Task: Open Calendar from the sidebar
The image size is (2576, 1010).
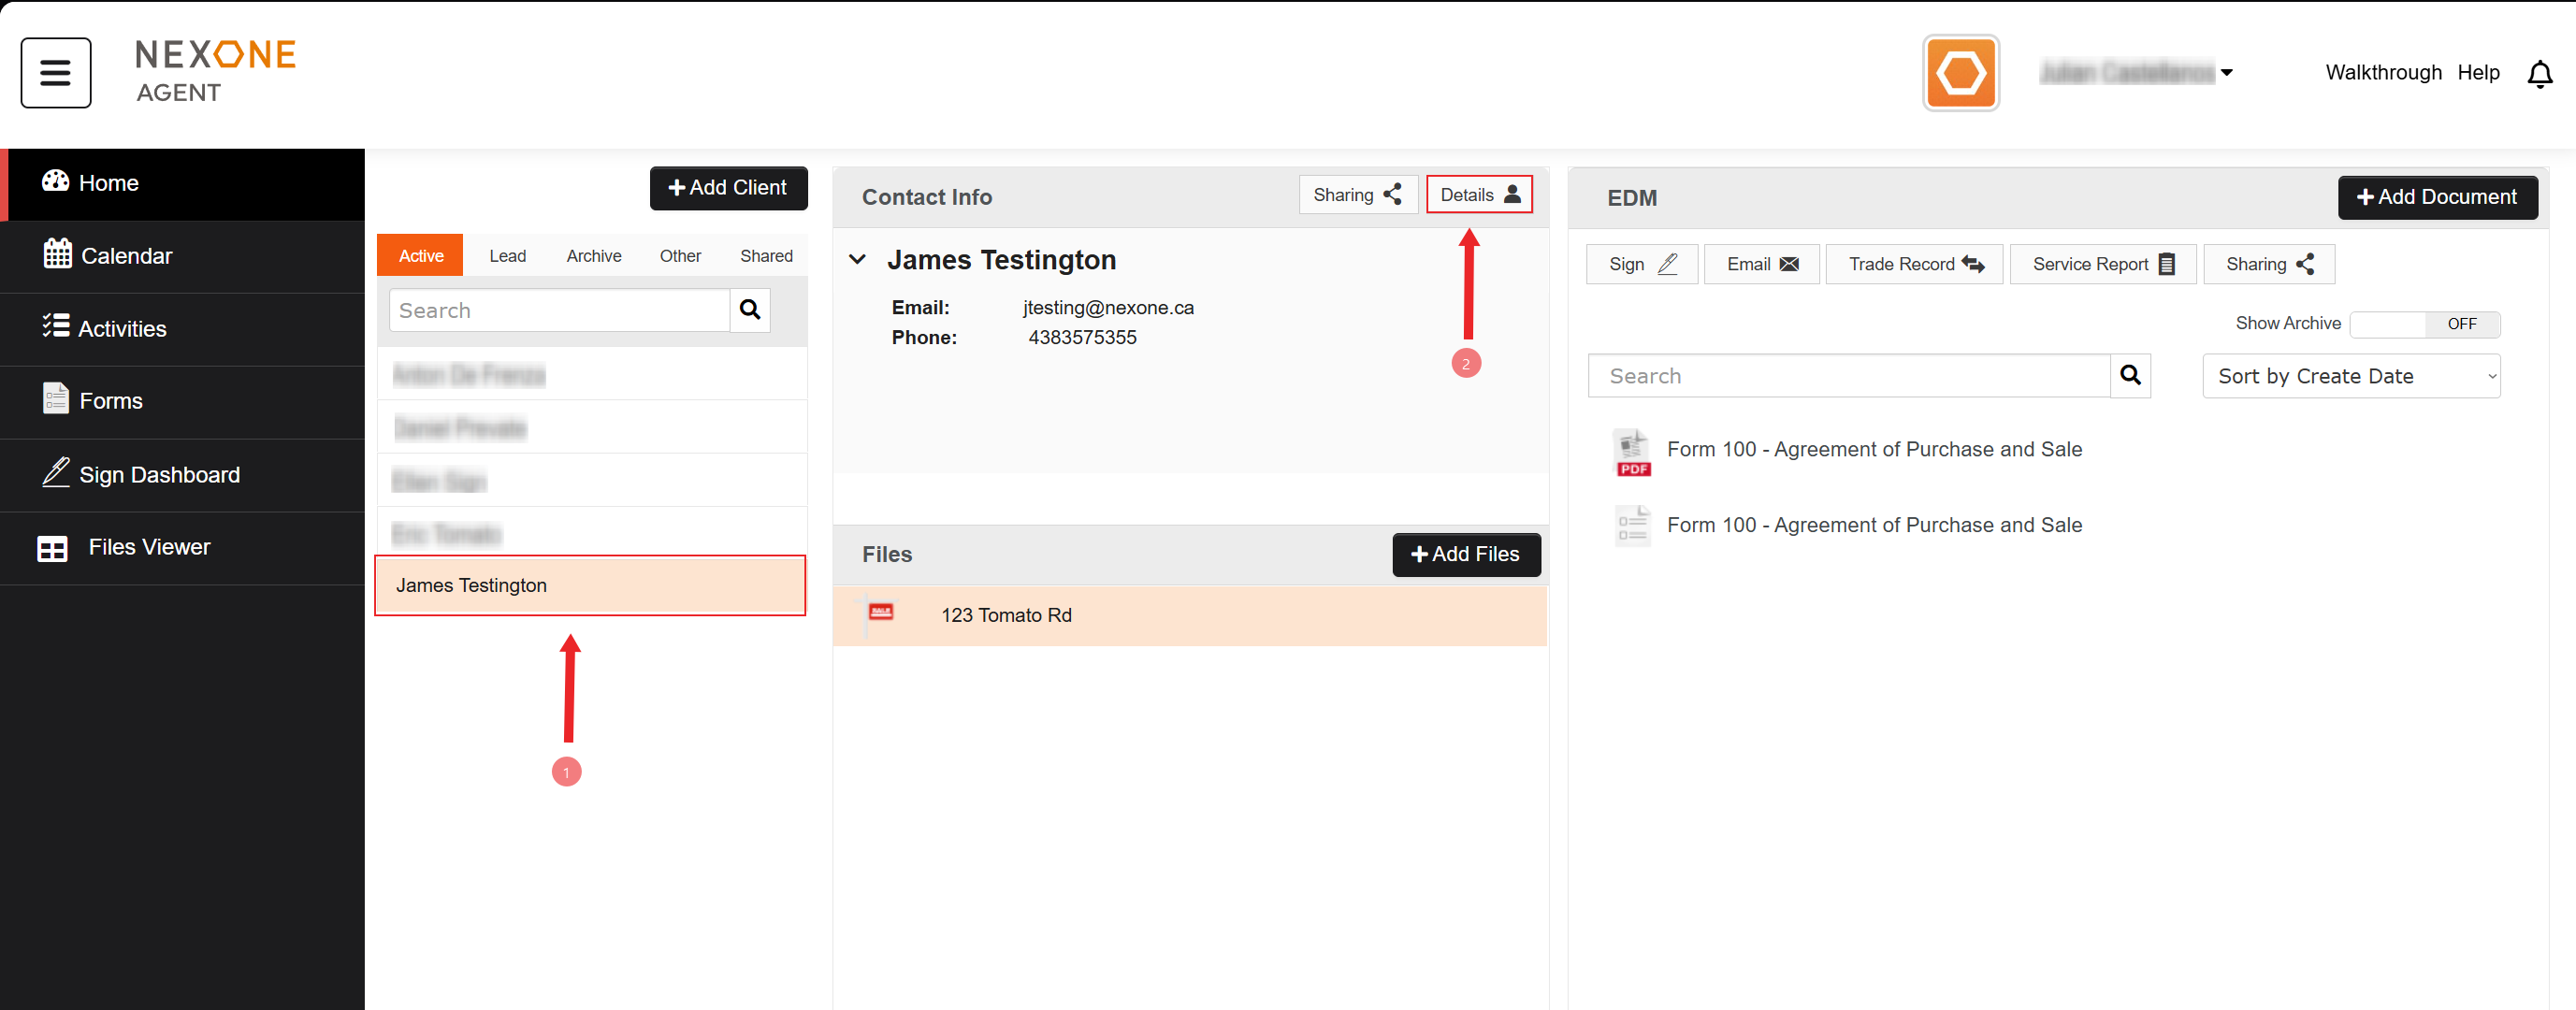Action: pyautogui.click(x=126, y=256)
